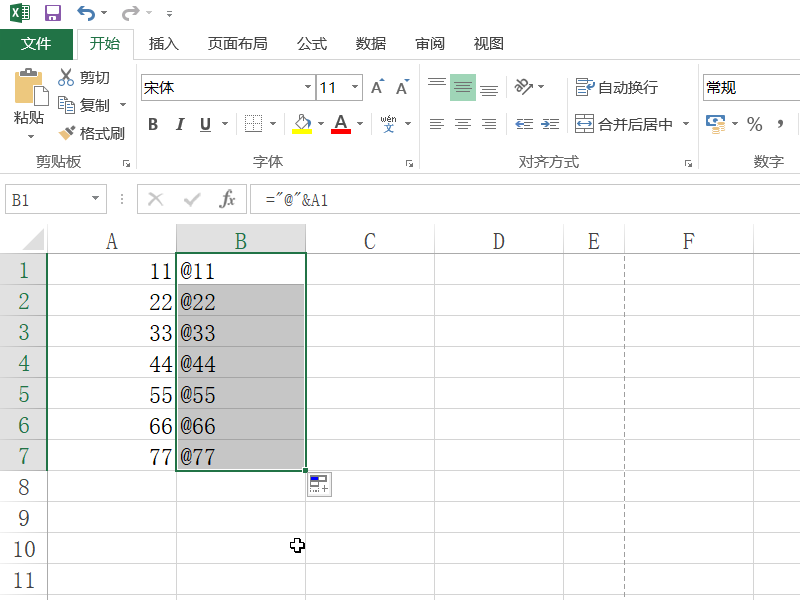Center text horizontally
Screen dimensions: 800x600
pos(463,124)
